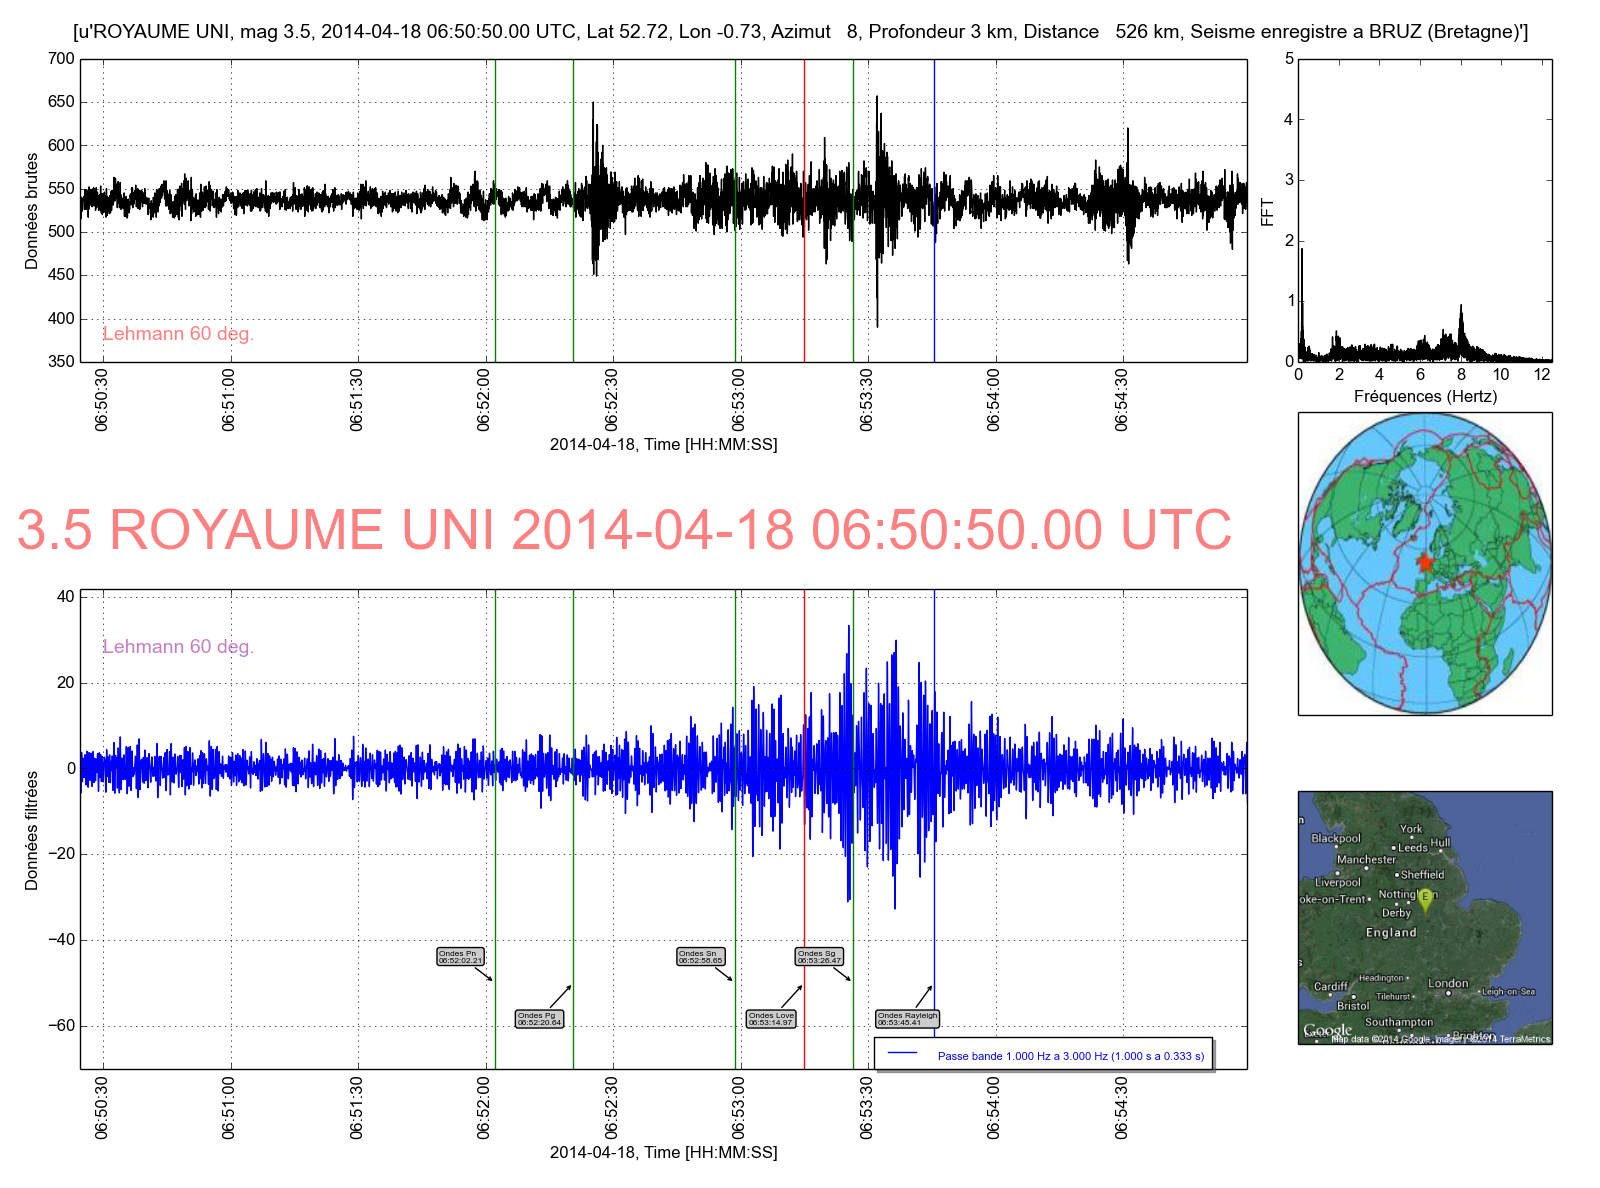Click the epicenter pin on the England map

1425,899
